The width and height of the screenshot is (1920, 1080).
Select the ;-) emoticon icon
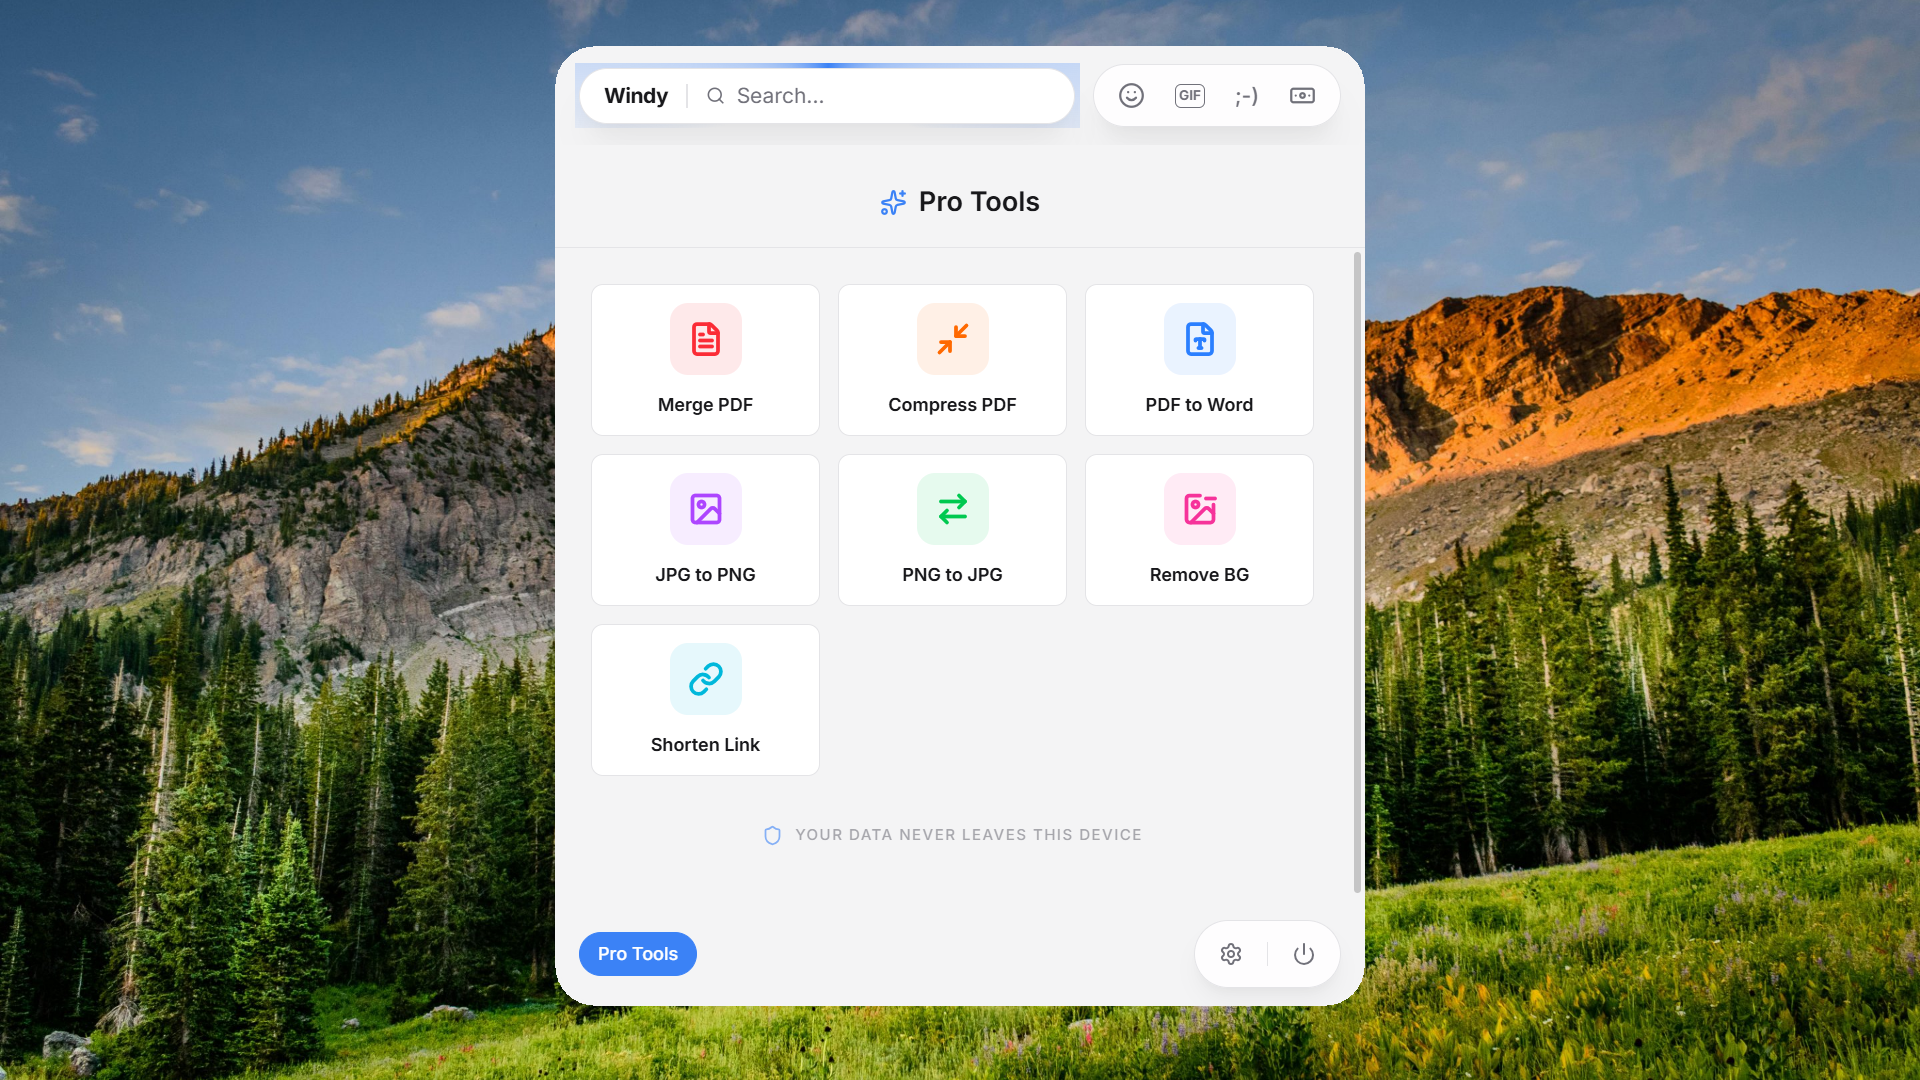[1246, 95]
